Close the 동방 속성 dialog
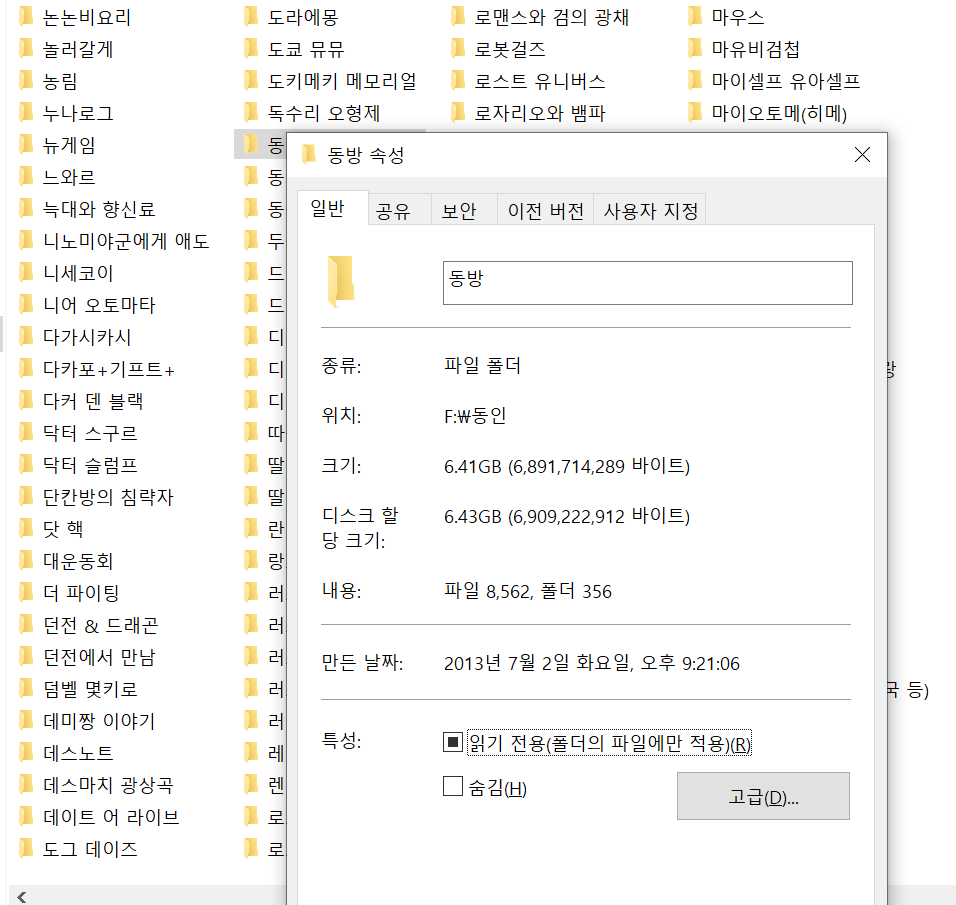This screenshot has height=905, width=956. pyautogui.click(x=862, y=155)
